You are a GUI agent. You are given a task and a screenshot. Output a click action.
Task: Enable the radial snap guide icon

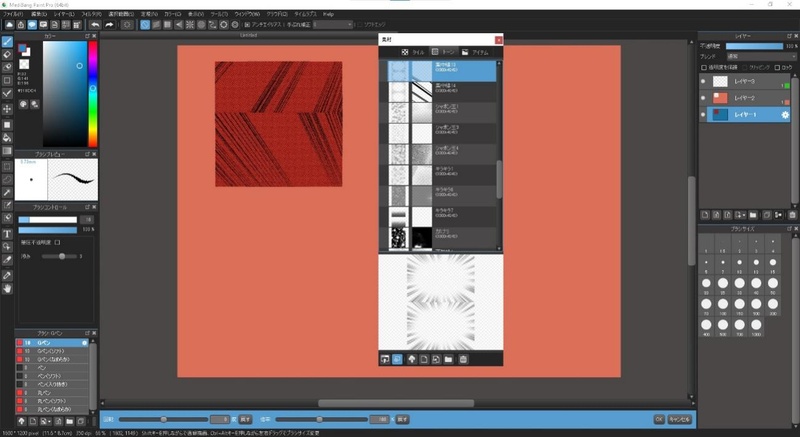click(x=190, y=24)
